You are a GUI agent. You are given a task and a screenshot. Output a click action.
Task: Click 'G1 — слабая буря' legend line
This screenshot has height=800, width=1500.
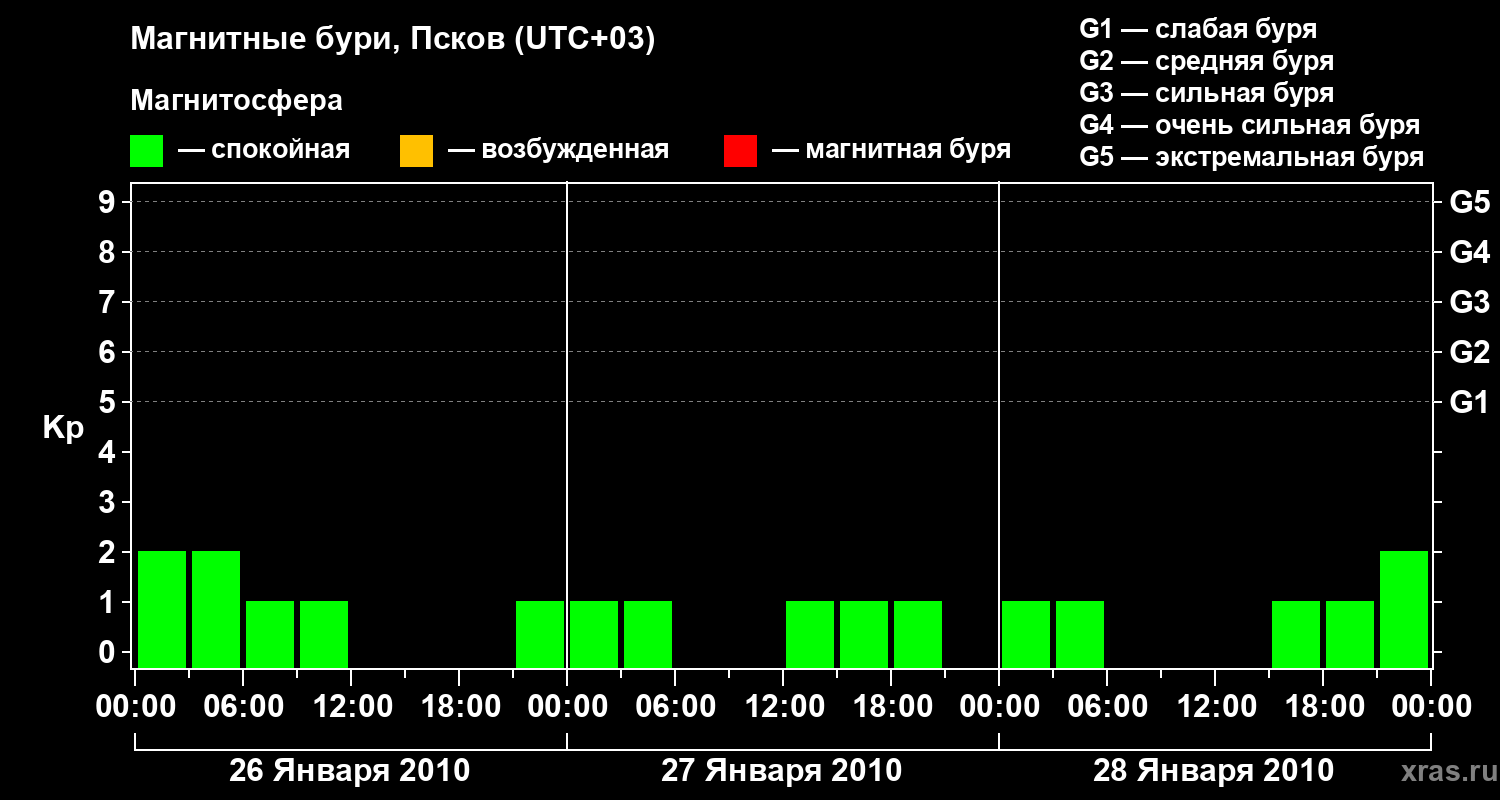pyautogui.click(x=1198, y=28)
